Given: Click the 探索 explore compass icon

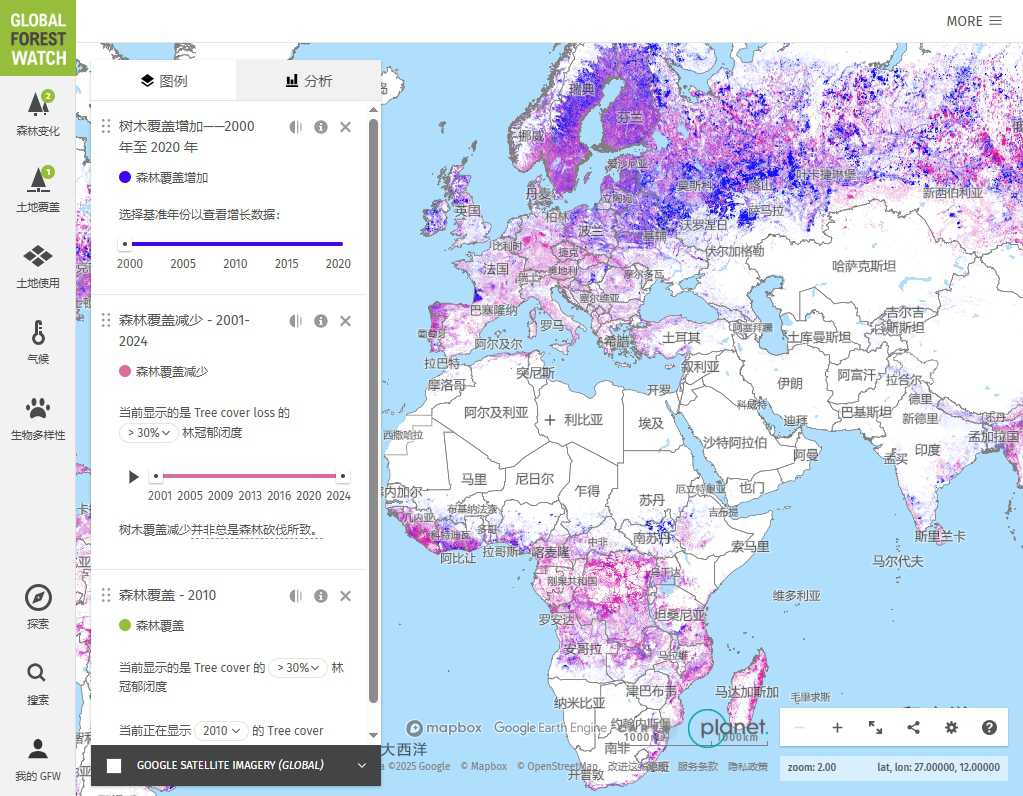Looking at the screenshot, I should (38, 605).
